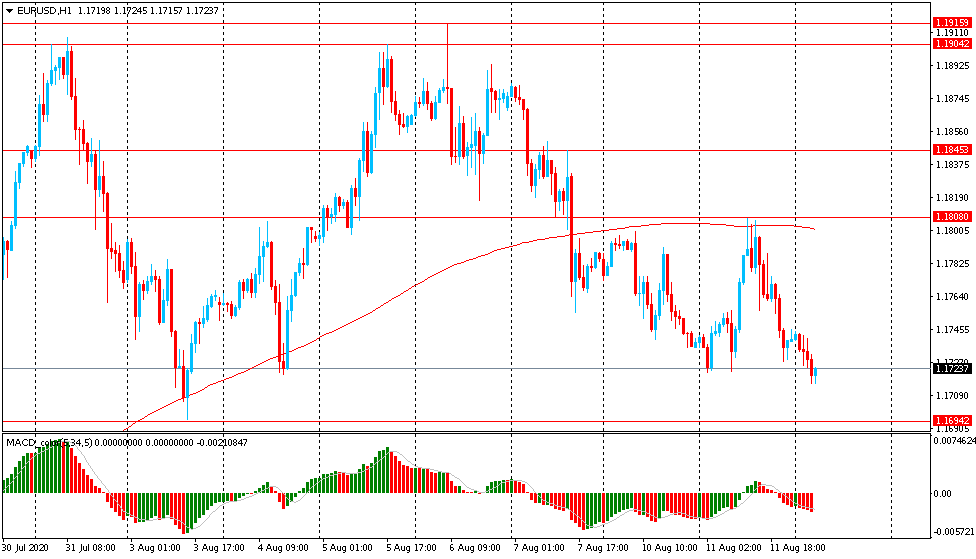Click the 6 Aug 09:00 time label

[x=475, y=548]
